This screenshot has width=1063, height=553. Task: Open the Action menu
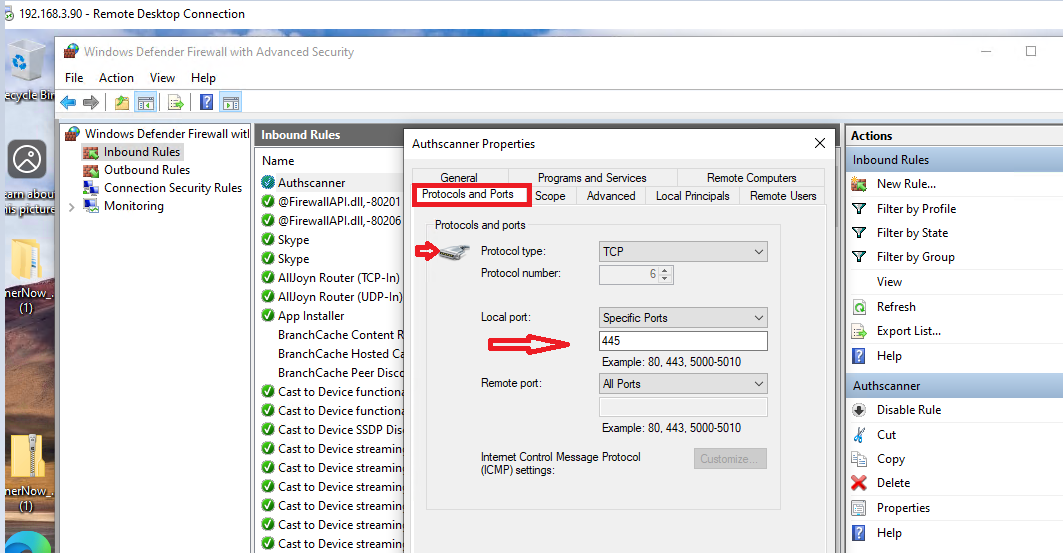116,78
